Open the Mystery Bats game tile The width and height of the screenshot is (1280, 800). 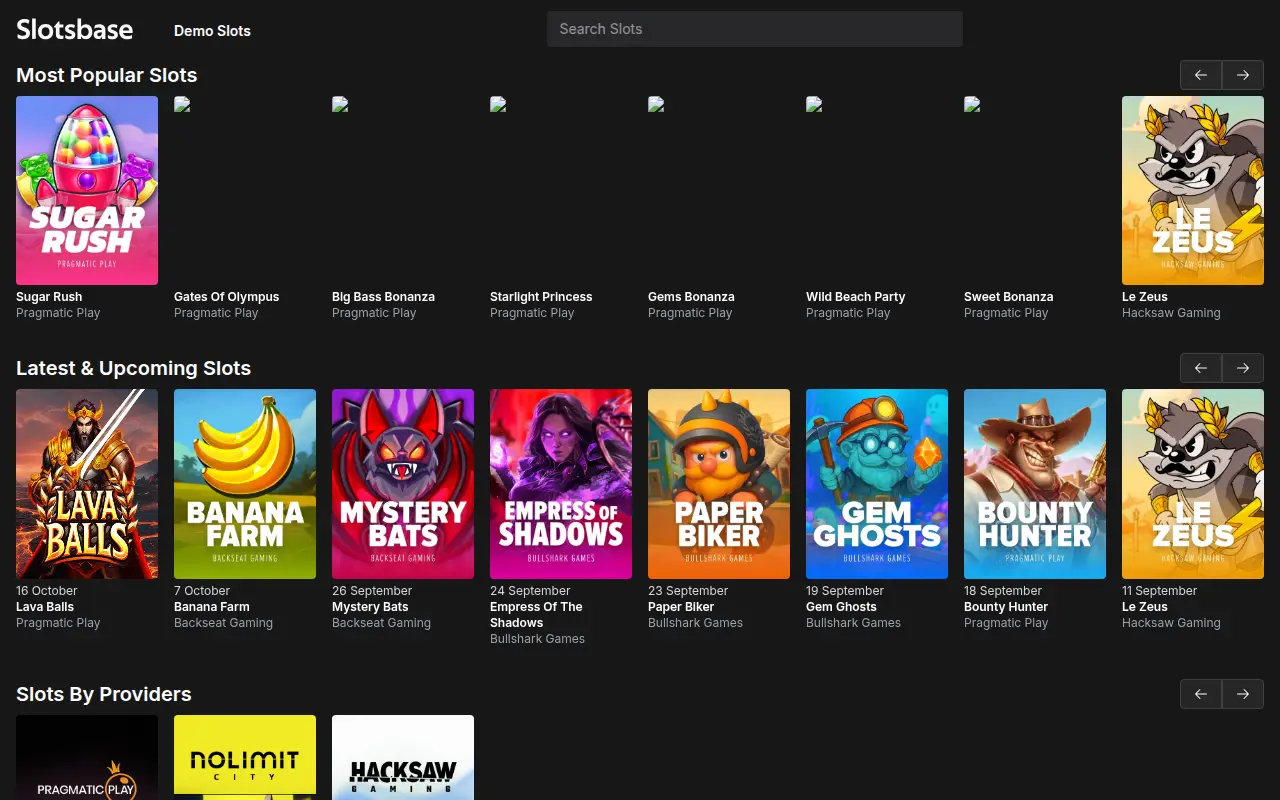click(403, 484)
